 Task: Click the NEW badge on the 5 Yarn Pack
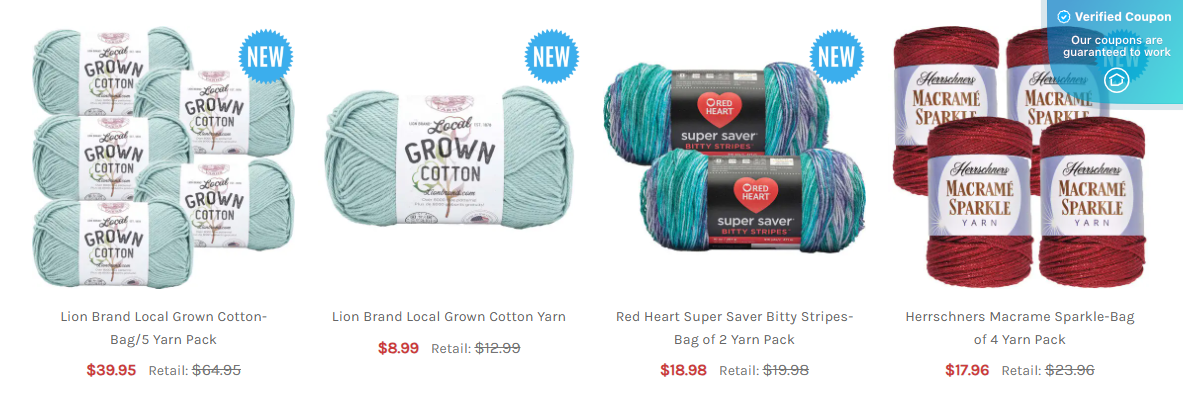[266, 57]
